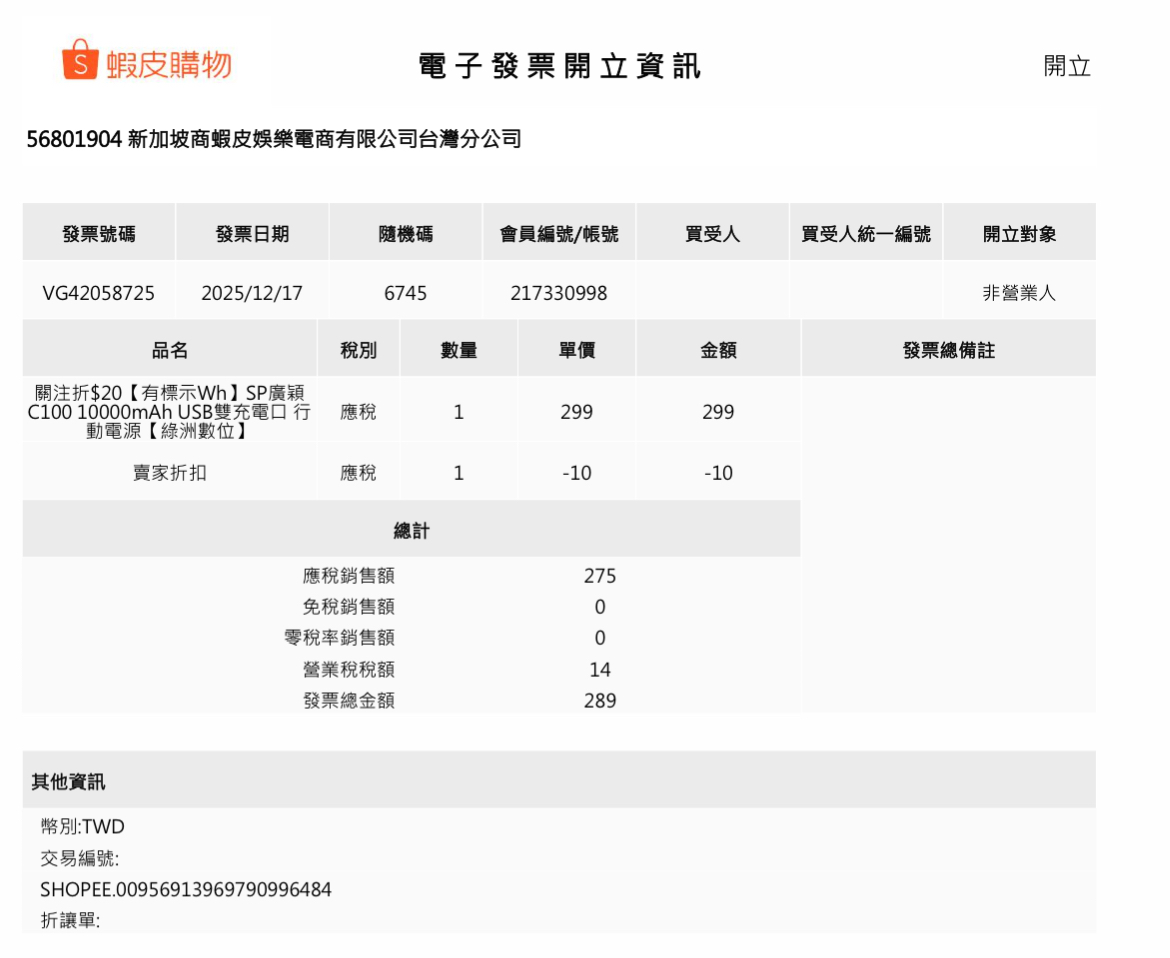
Task: Click the invoice date 2025/12/17
Action: pyautogui.click(x=252, y=293)
